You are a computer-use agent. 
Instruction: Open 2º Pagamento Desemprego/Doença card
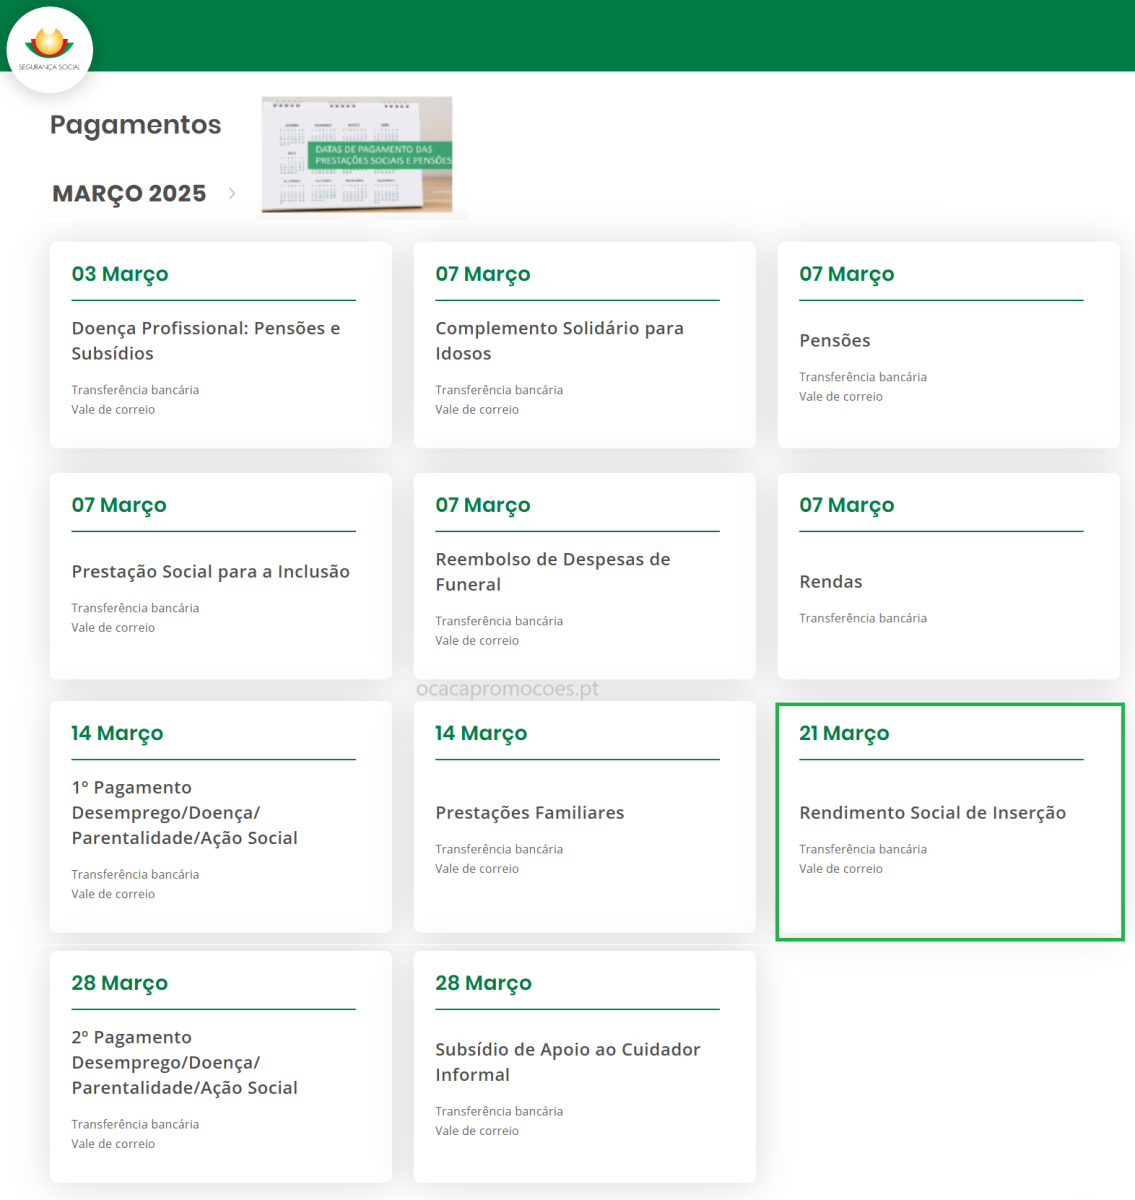[x=184, y=1063]
